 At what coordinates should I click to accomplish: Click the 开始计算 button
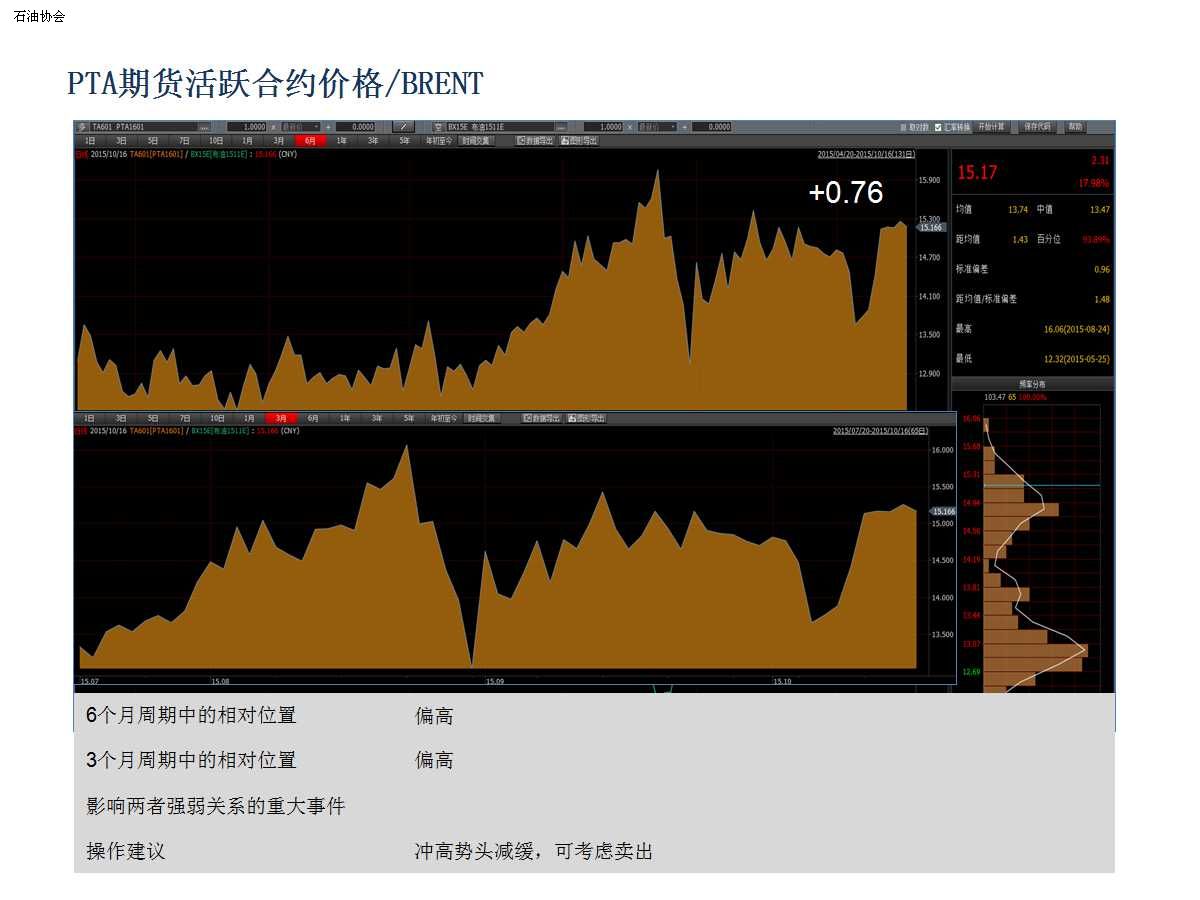point(991,127)
